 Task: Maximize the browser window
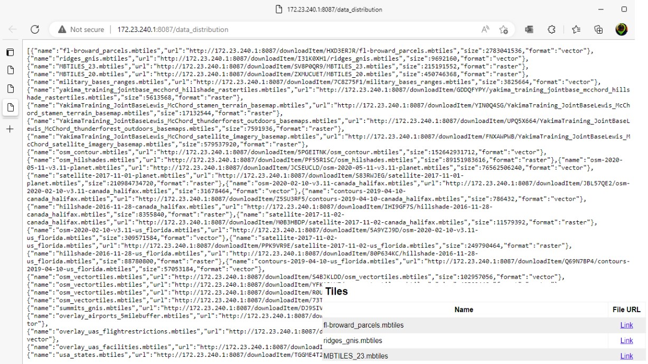click(x=624, y=9)
